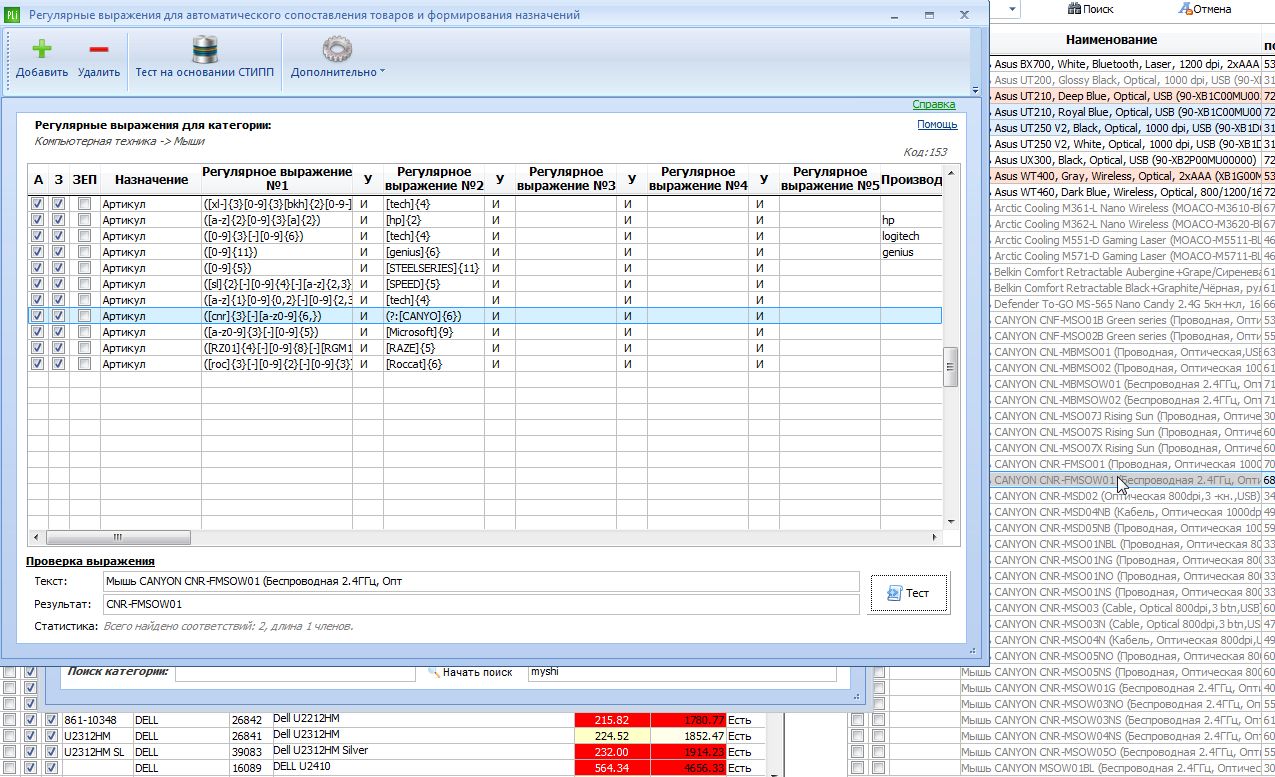Click the Dell U2312HM Silver cell
The image size is (1275, 777).
[421, 751]
